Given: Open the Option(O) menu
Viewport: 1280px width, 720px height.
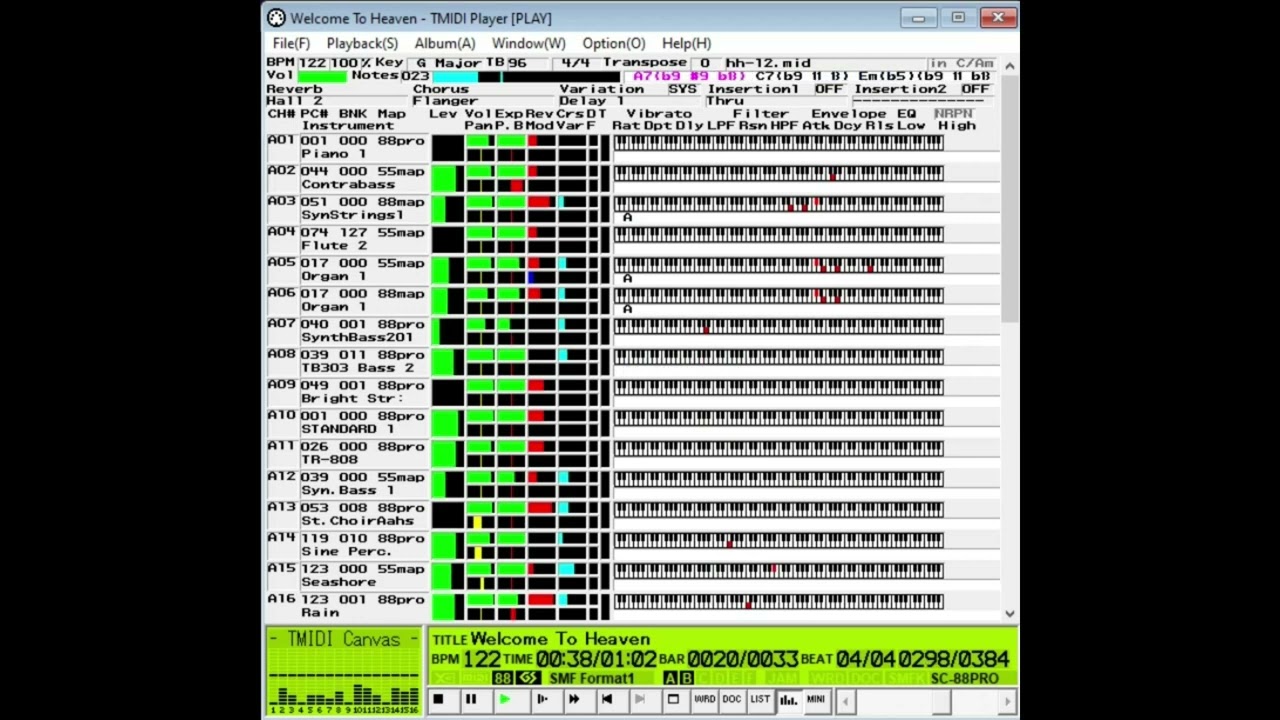Looking at the screenshot, I should point(614,44).
